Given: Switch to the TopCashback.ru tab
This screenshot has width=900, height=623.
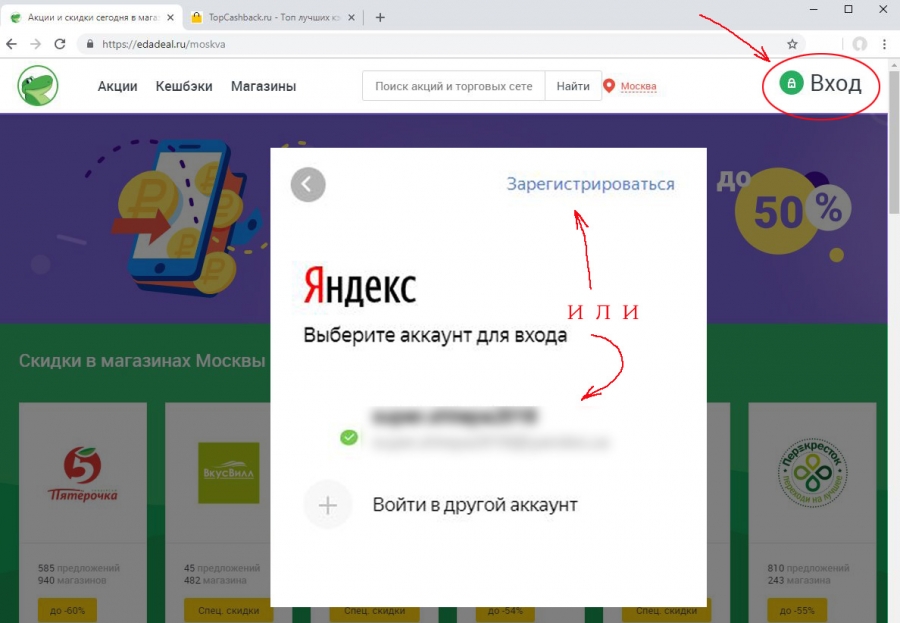Looking at the screenshot, I should pyautogui.click(x=273, y=18).
